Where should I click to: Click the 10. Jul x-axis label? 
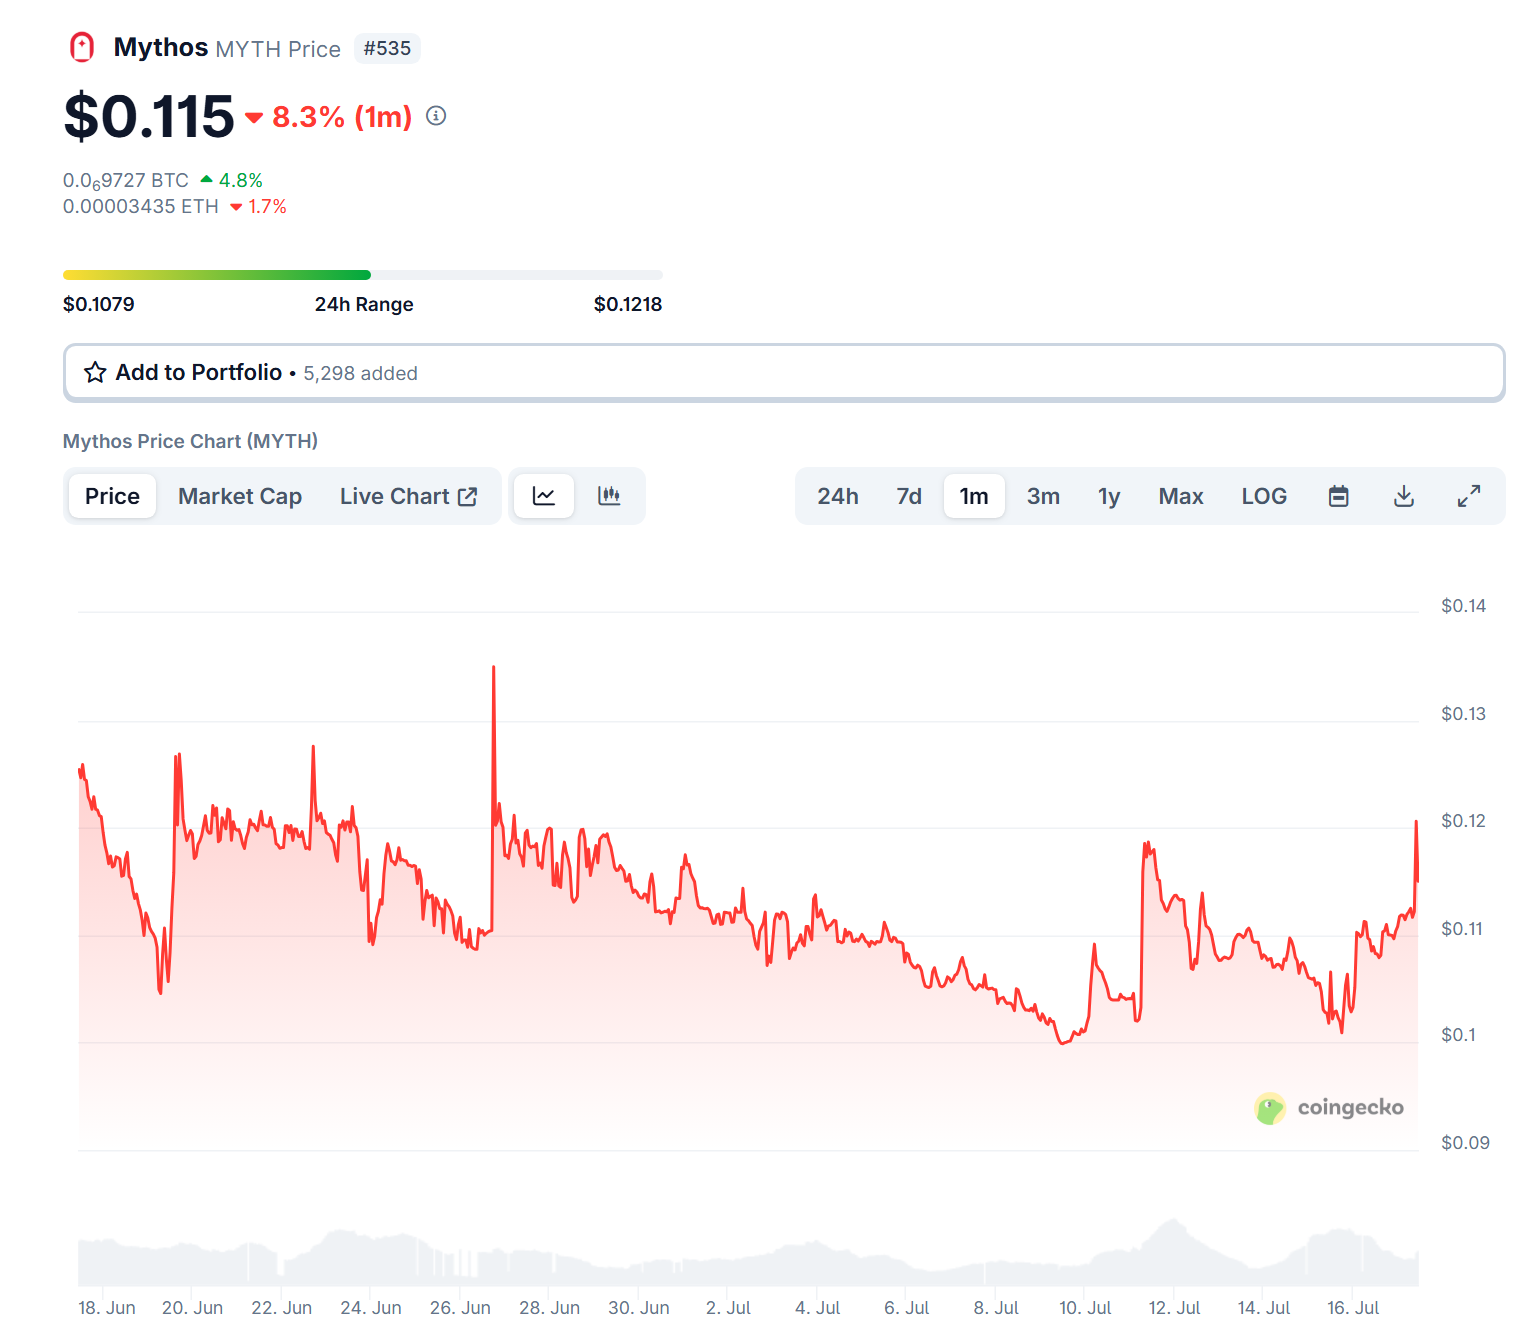1085,1308
